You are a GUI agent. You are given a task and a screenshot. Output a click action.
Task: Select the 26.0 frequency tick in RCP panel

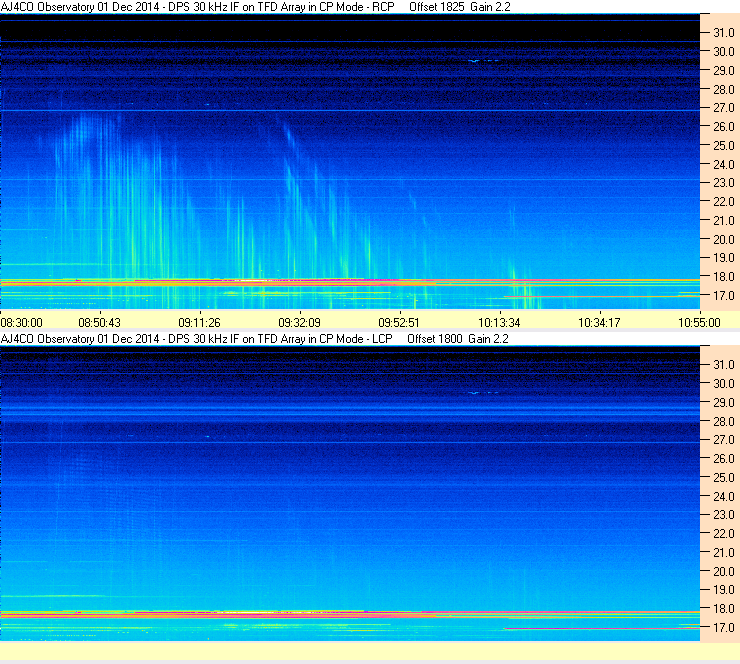click(x=723, y=126)
